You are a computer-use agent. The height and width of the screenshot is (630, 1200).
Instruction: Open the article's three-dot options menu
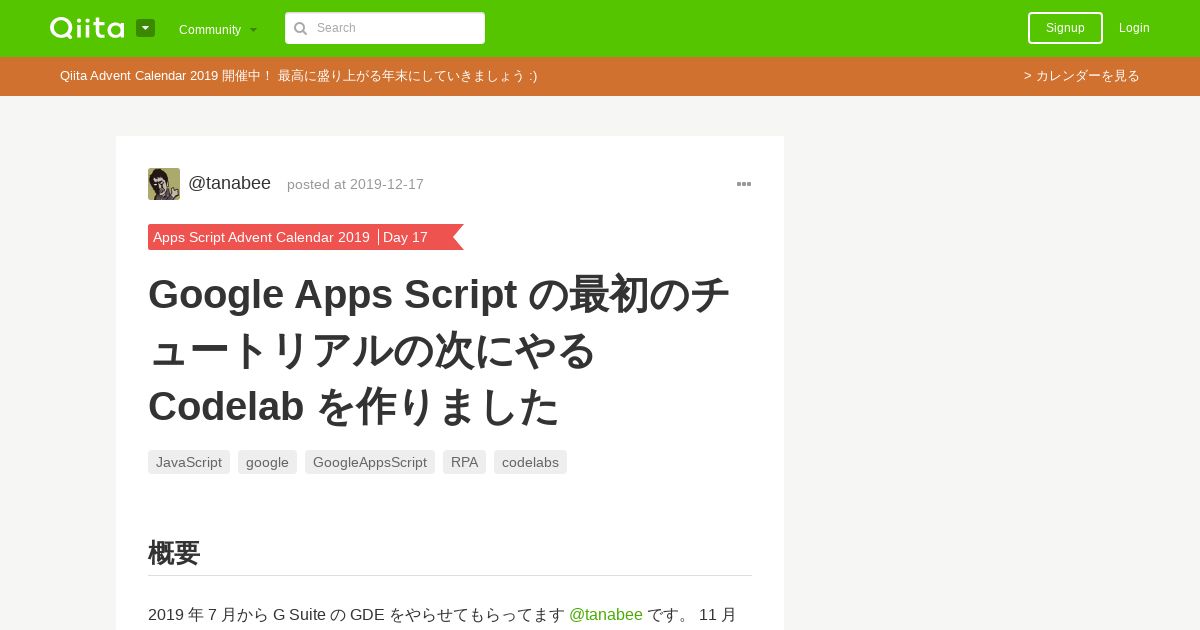(744, 184)
